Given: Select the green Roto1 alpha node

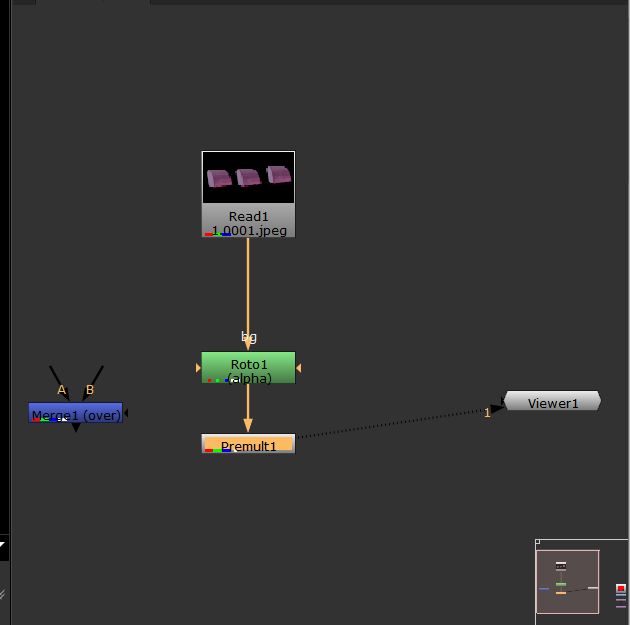Looking at the screenshot, I should point(248,368).
